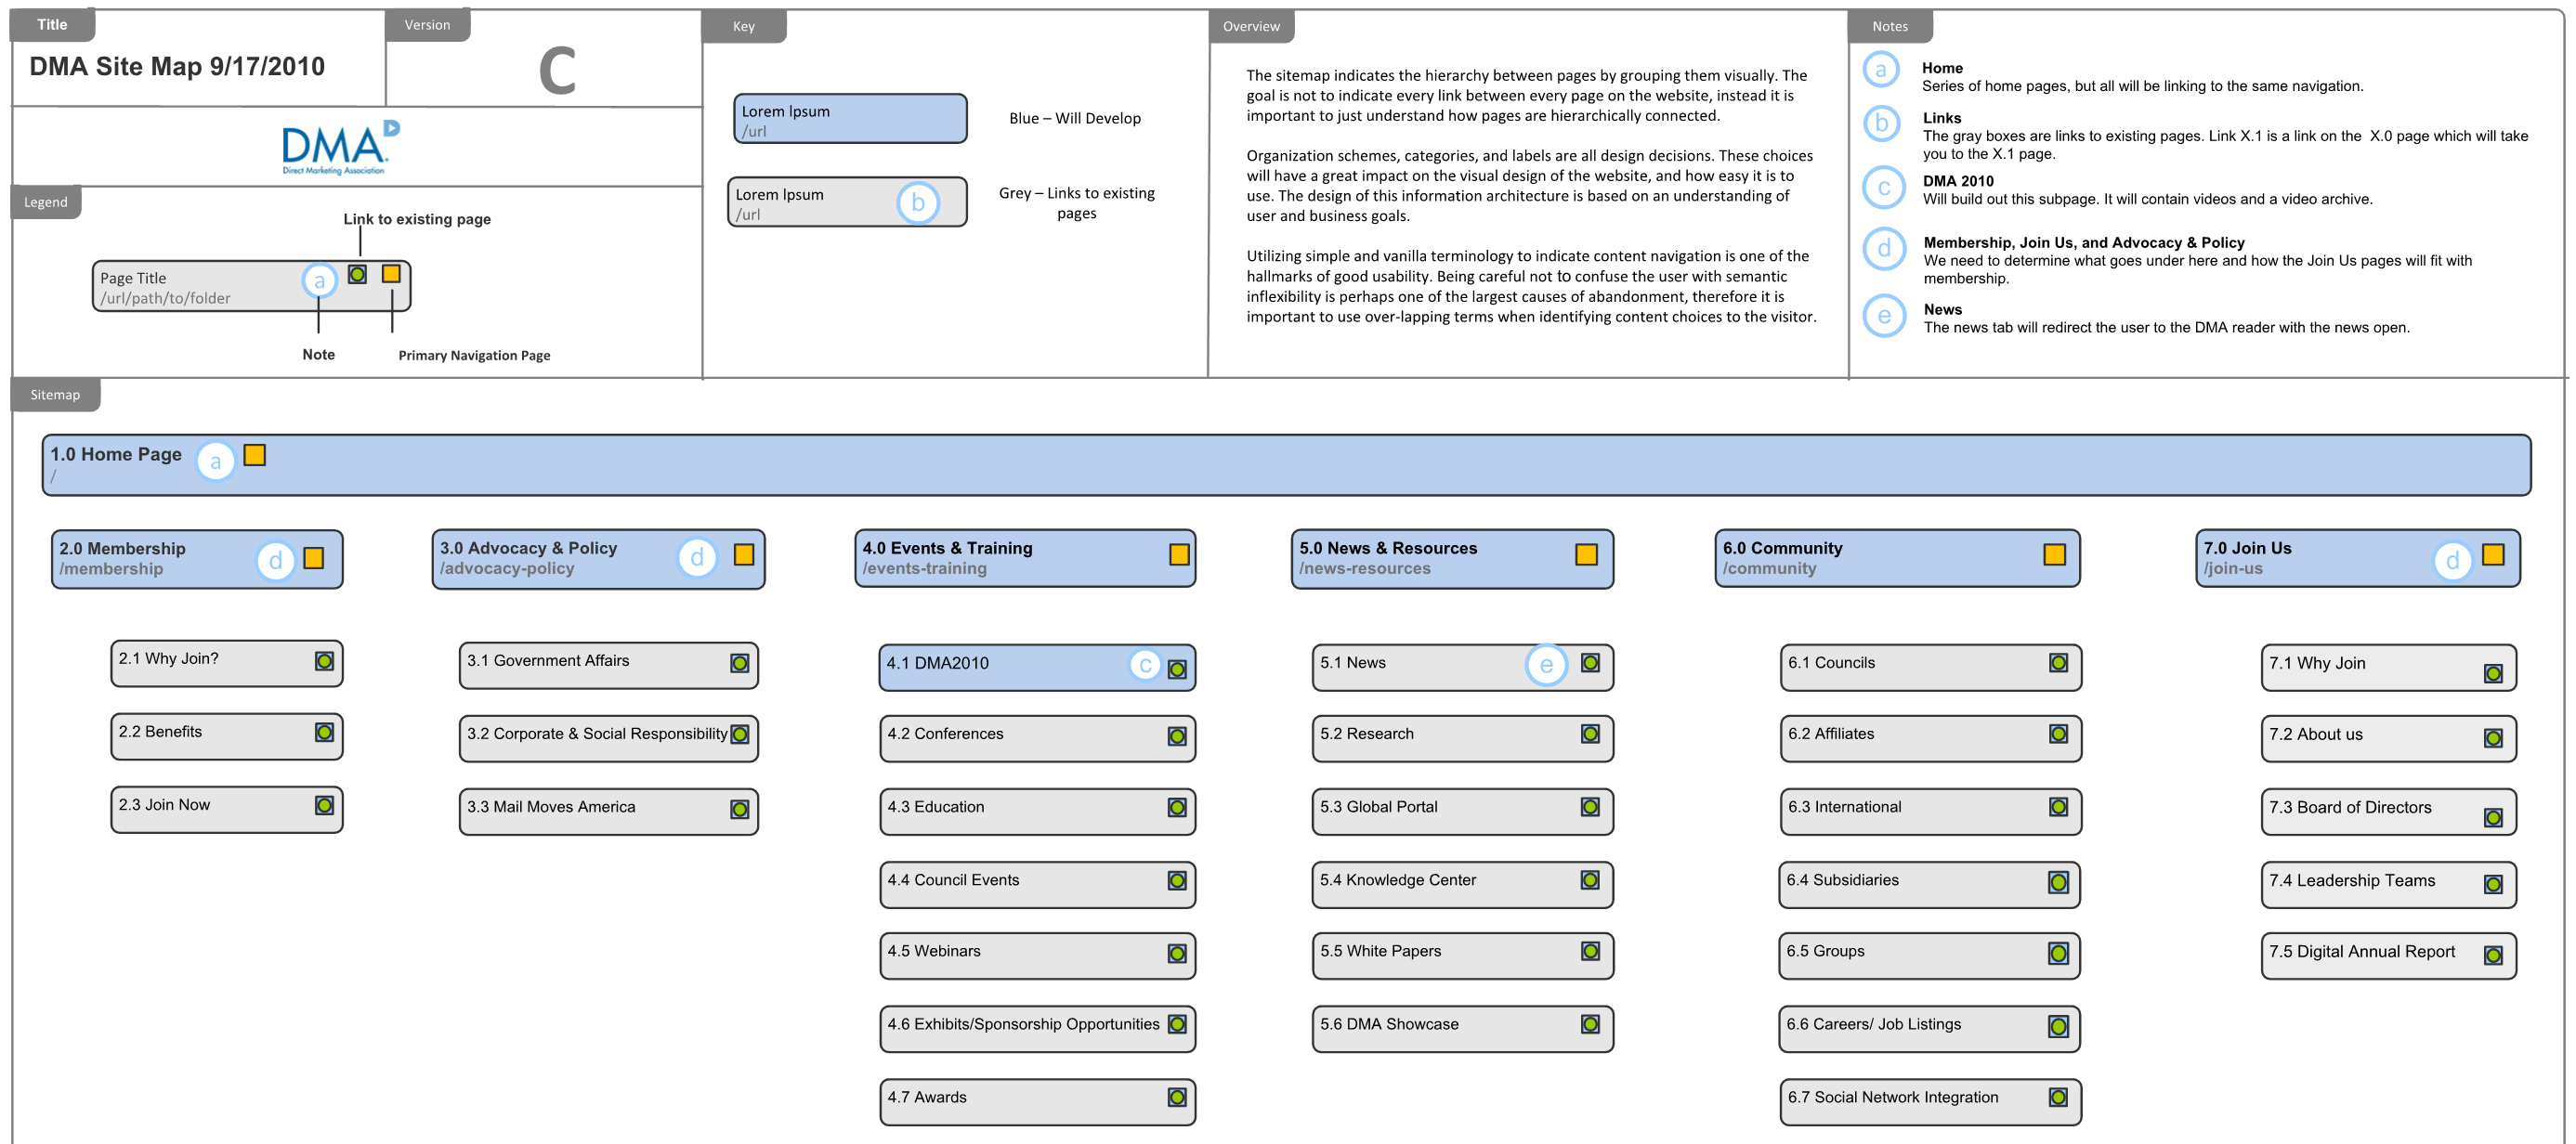Click note circle 'e' on 5.1 News
The width and height of the screenshot is (2576, 1144).
click(1546, 665)
